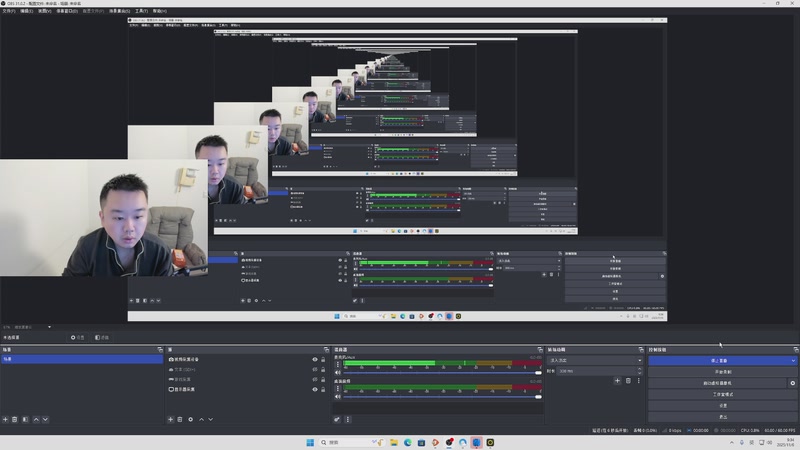Open the 编辑(E) menu
The height and width of the screenshot is (450, 800).
point(27,11)
